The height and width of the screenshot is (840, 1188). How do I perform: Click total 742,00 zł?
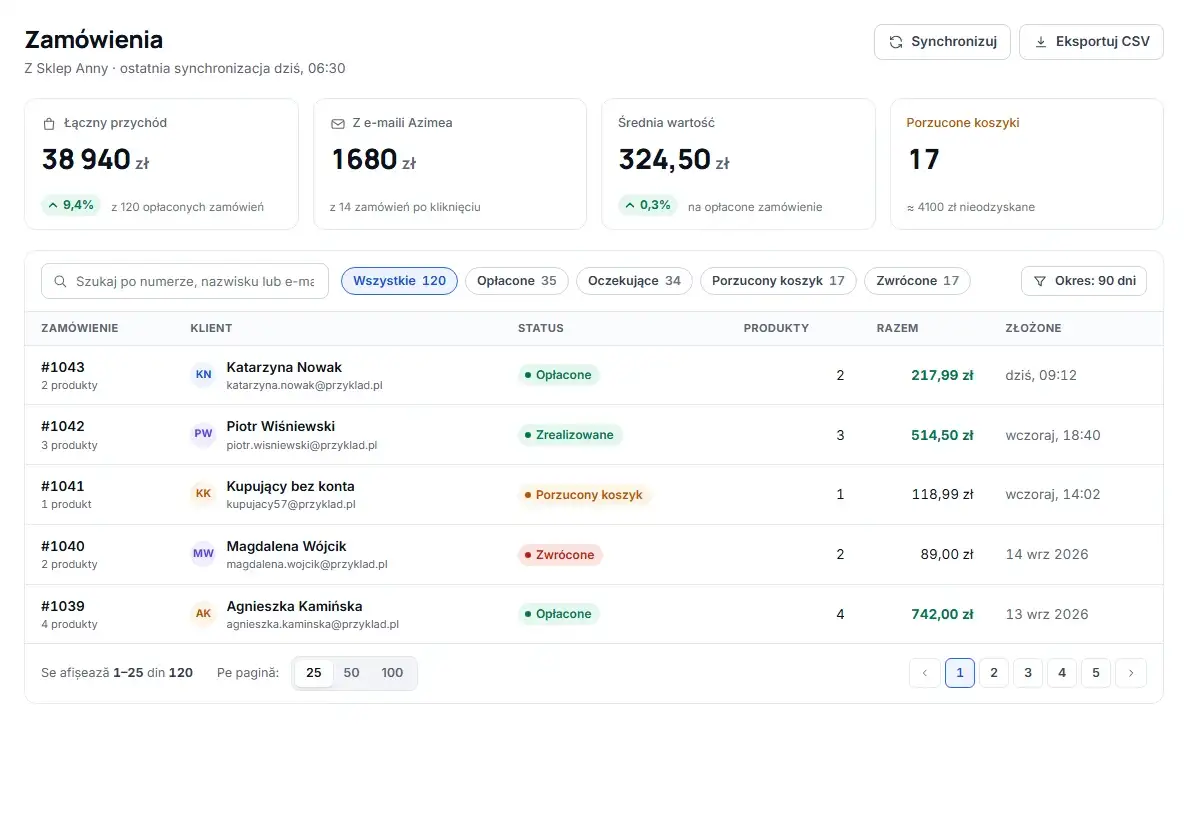tap(942, 614)
